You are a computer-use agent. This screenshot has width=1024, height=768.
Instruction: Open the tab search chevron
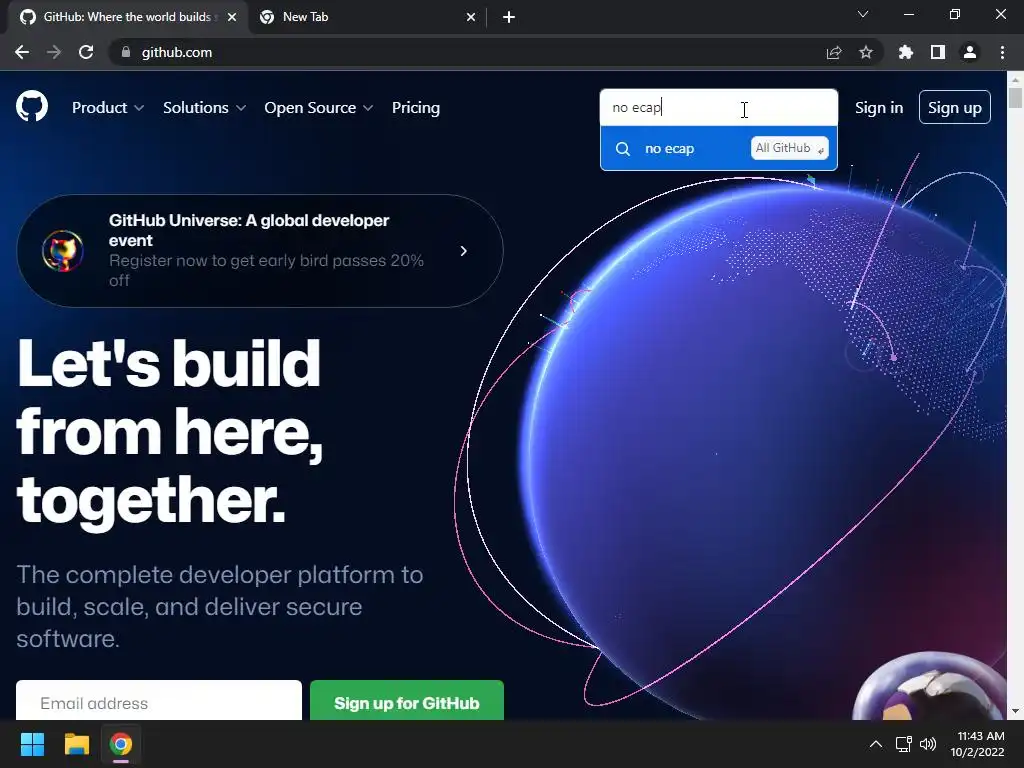(863, 14)
